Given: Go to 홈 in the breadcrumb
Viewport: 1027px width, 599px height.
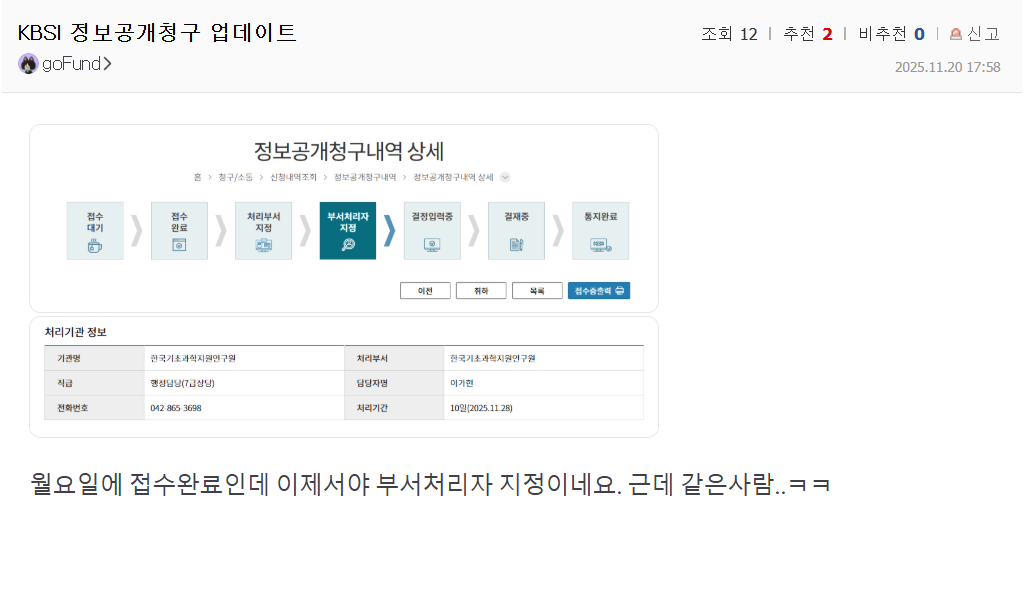Looking at the screenshot, I should point(197,177).
